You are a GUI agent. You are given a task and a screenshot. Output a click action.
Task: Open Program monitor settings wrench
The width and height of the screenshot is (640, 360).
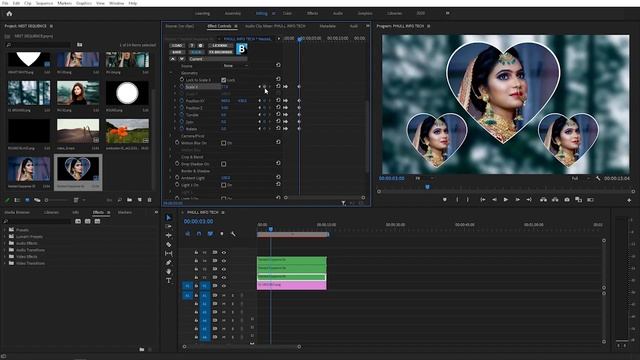click(x=598, y=178)
